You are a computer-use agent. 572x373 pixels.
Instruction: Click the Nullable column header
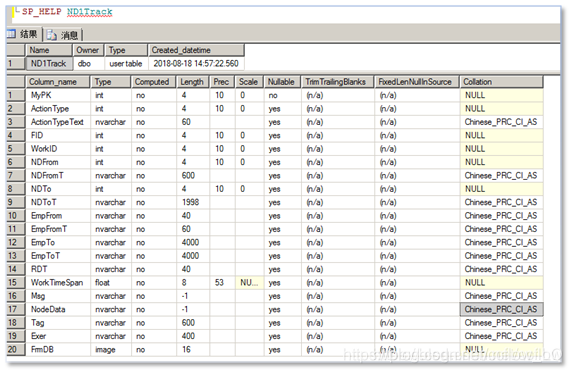pos(282,82)
